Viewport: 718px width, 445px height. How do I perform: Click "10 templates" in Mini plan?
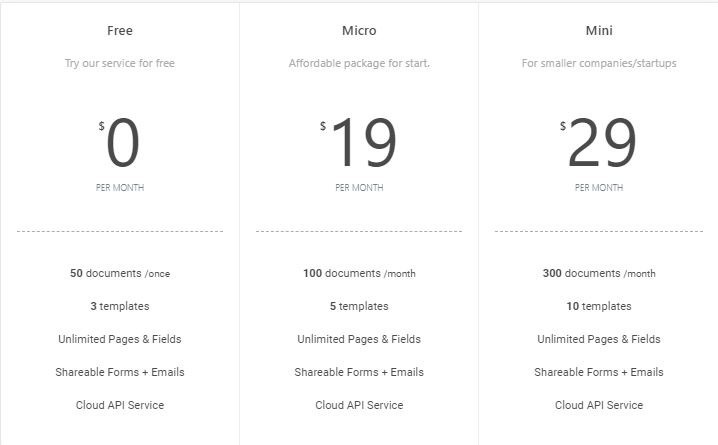tap(599, 306)
